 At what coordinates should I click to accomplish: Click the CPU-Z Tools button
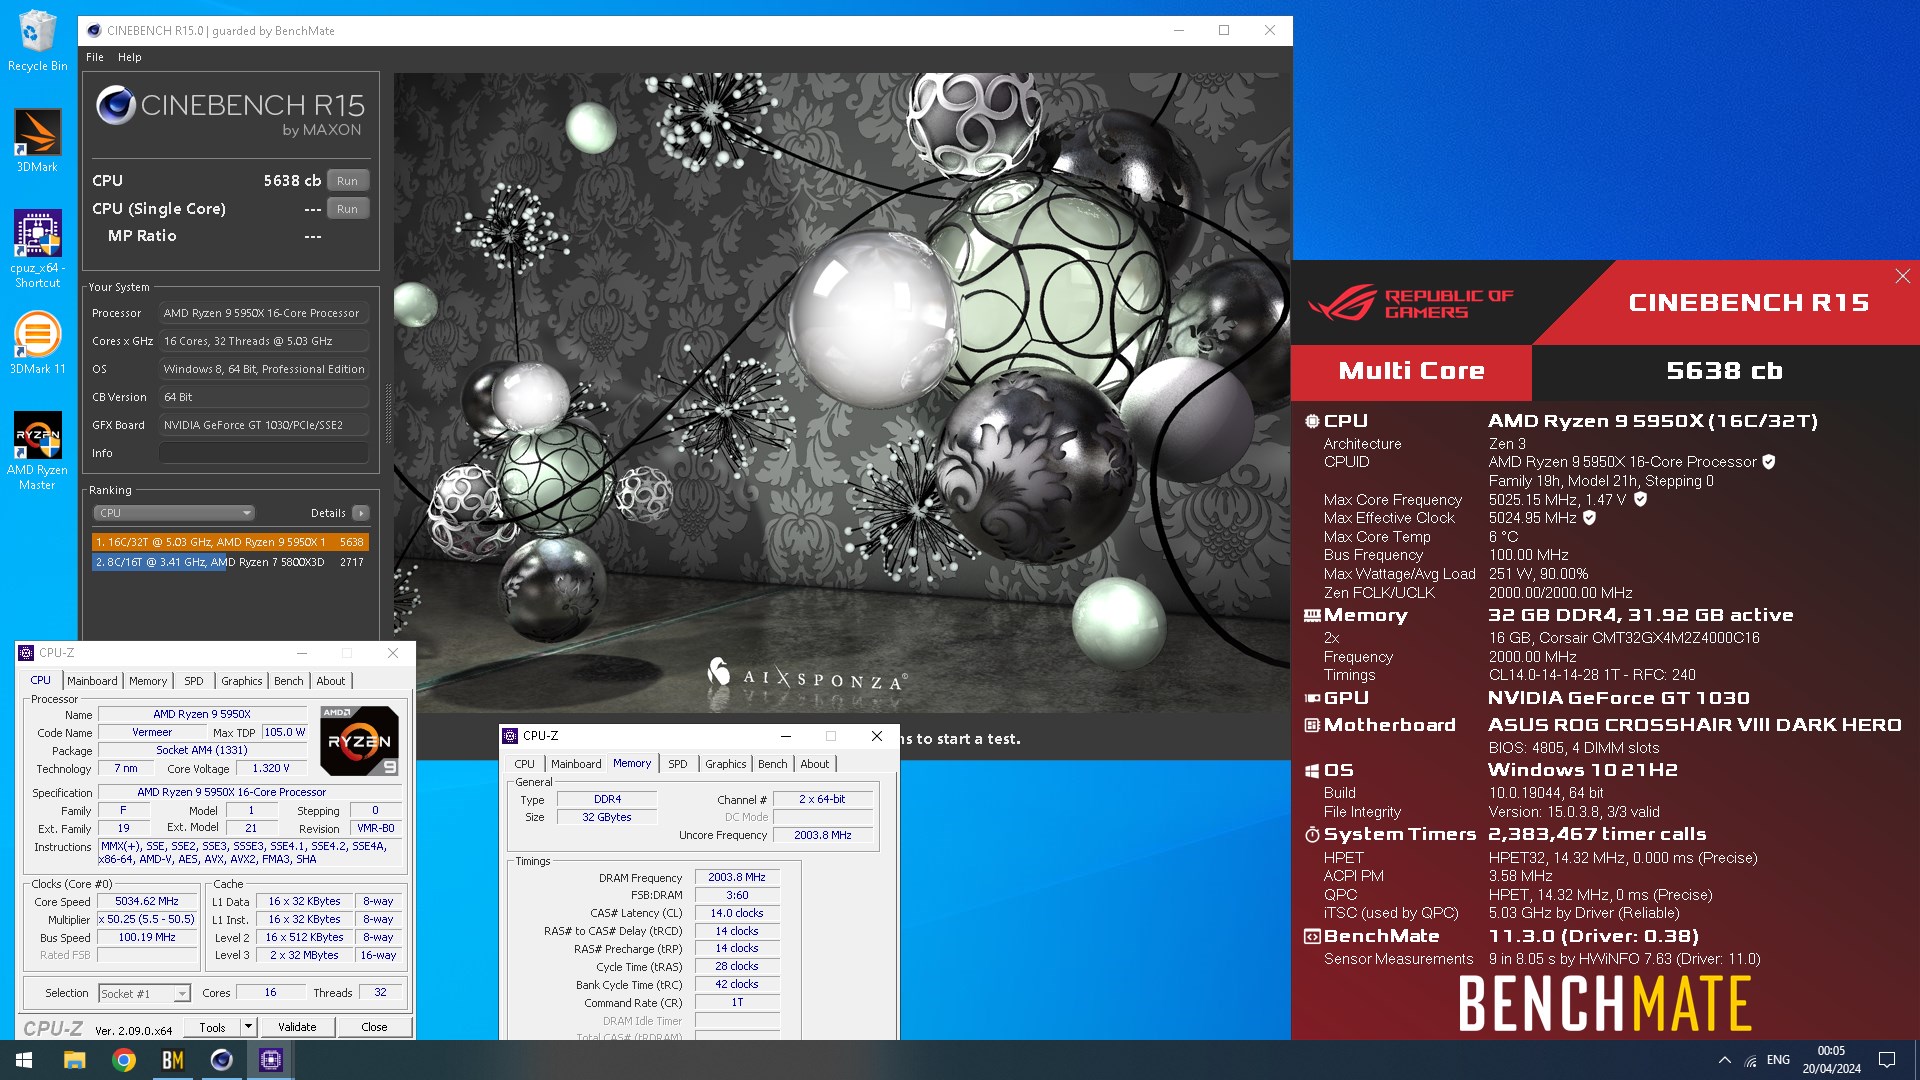click(x=212, y=1027)
